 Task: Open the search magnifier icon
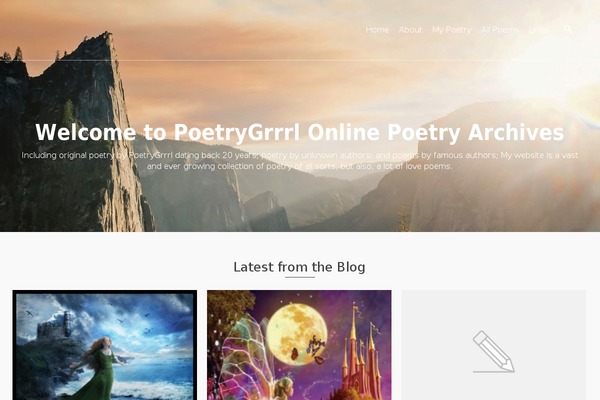tap(568, 29)
